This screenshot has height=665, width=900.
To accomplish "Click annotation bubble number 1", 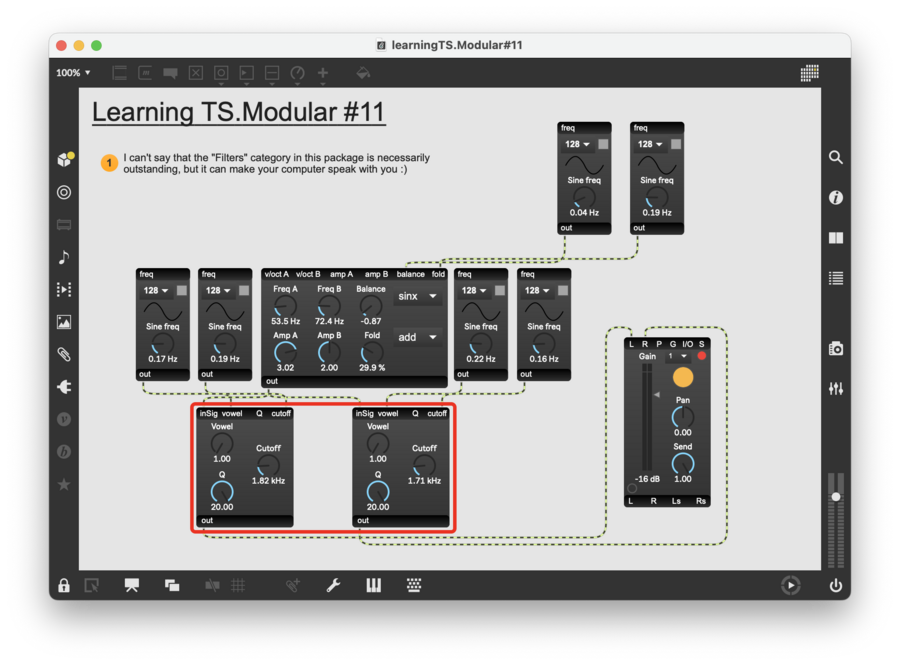I will pos(110,163).
